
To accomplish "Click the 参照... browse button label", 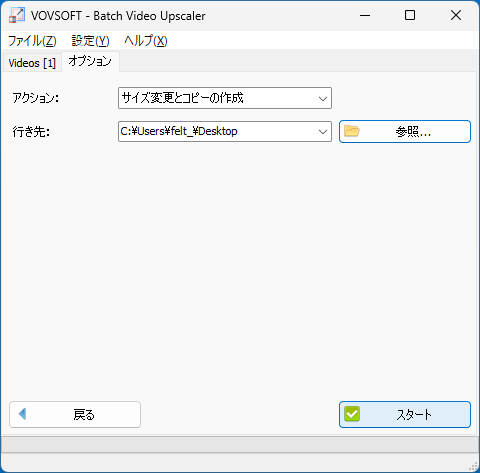I will 413,132.
